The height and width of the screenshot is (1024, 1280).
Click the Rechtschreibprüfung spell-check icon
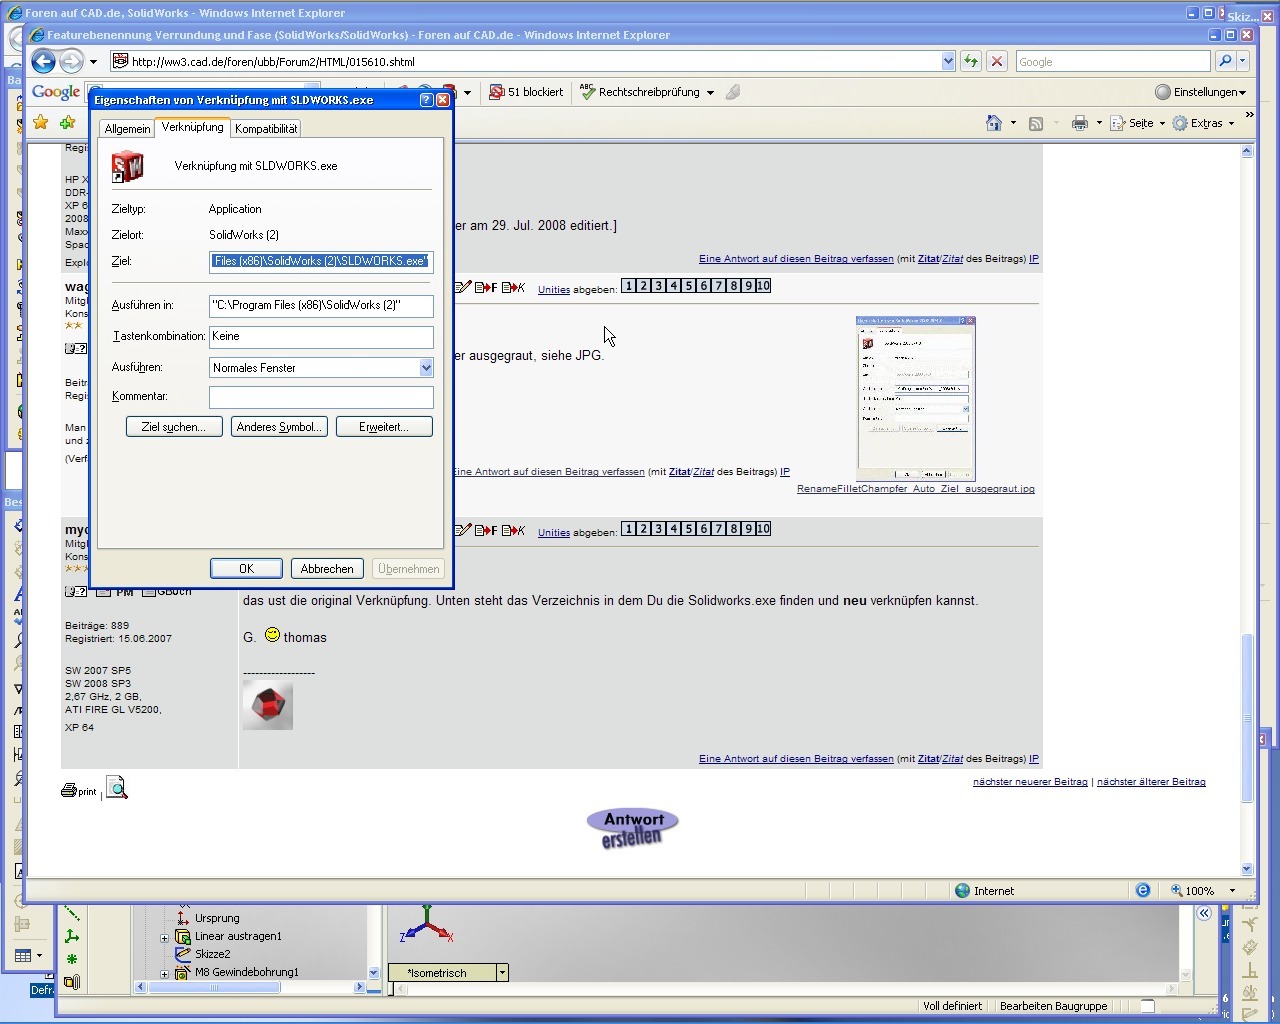587,91
